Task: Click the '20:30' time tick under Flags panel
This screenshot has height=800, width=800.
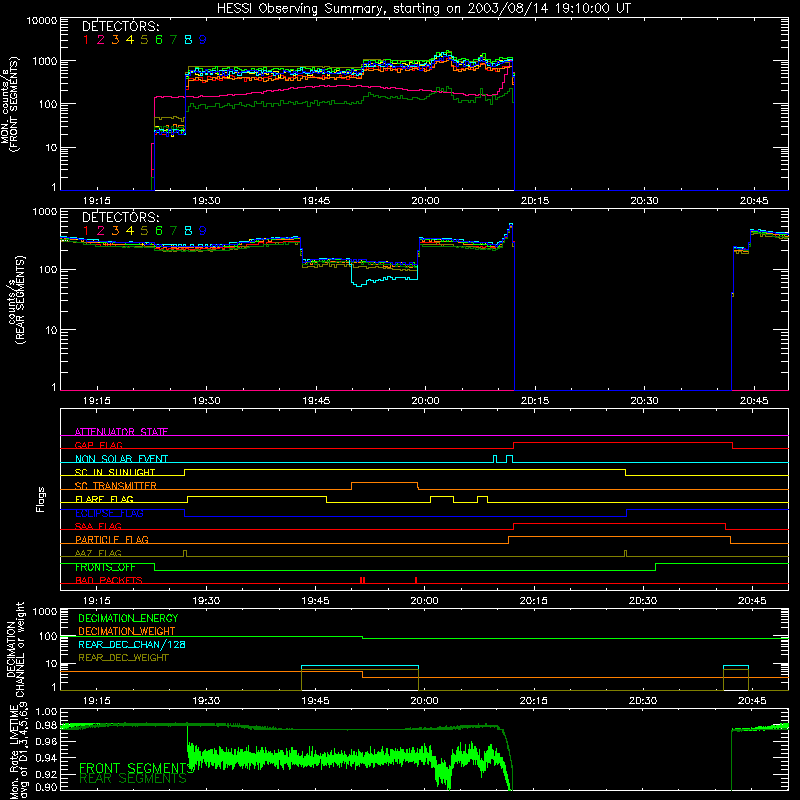Action: click(643, 601)
